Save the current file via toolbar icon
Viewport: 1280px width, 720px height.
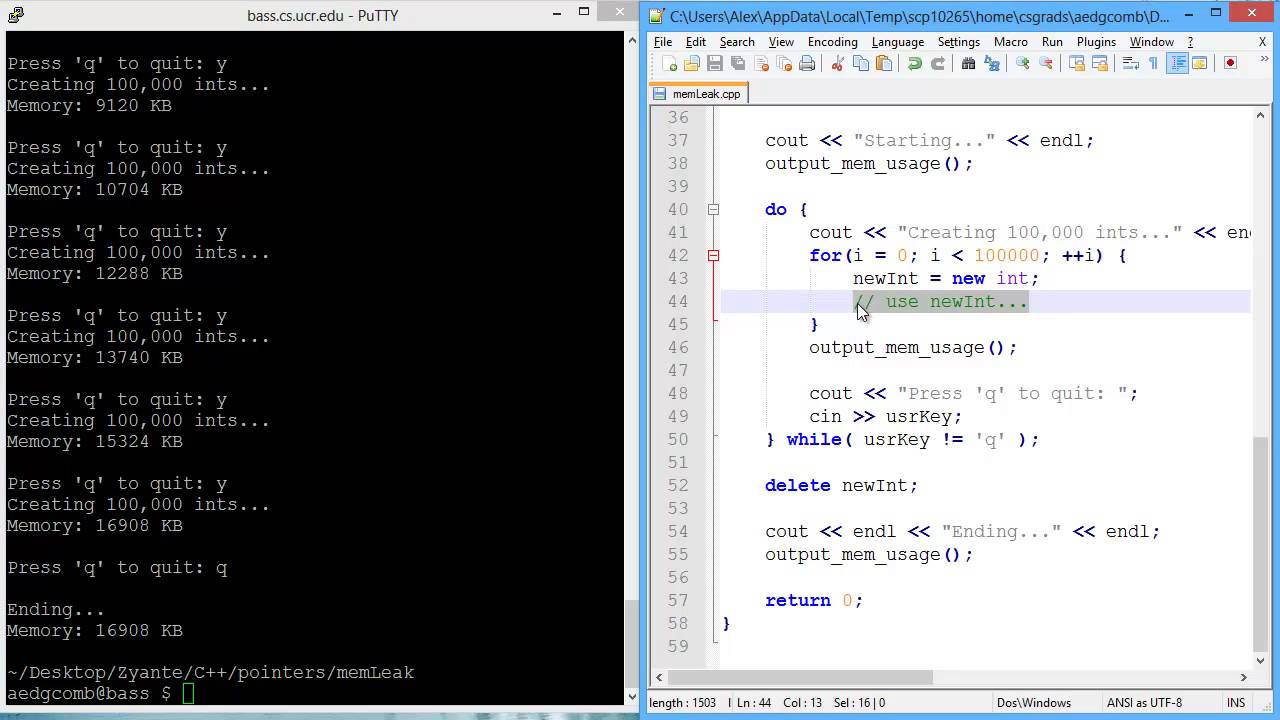click(715, 63)
